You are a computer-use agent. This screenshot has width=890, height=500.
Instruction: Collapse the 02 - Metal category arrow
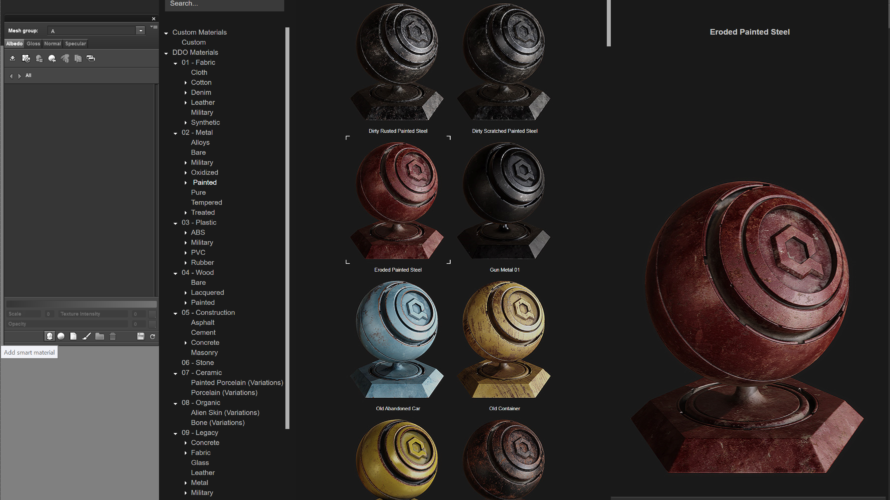click(x=175, y=133)
